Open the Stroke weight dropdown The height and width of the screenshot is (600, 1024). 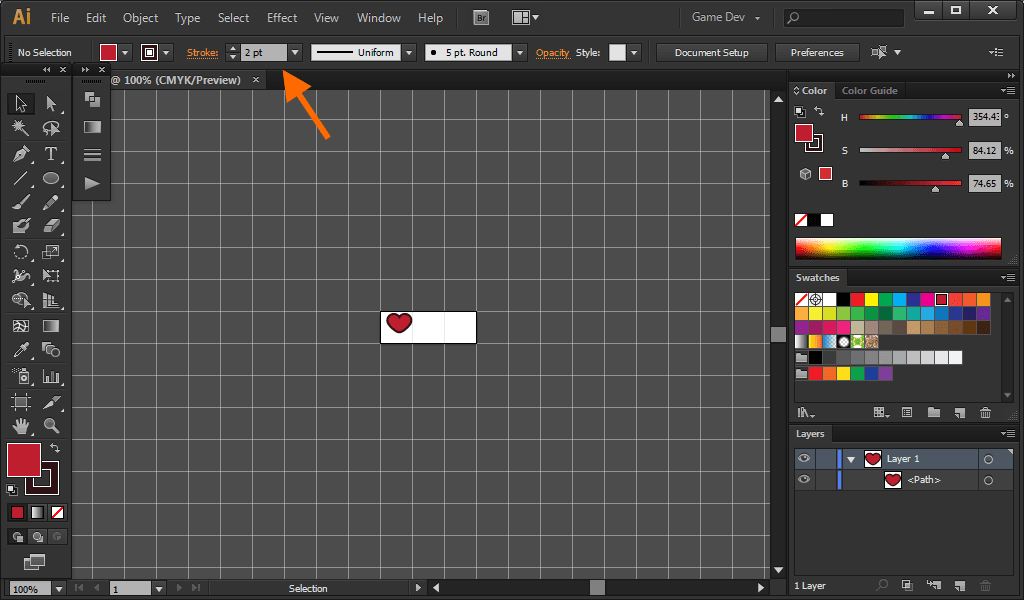[294, 52]
